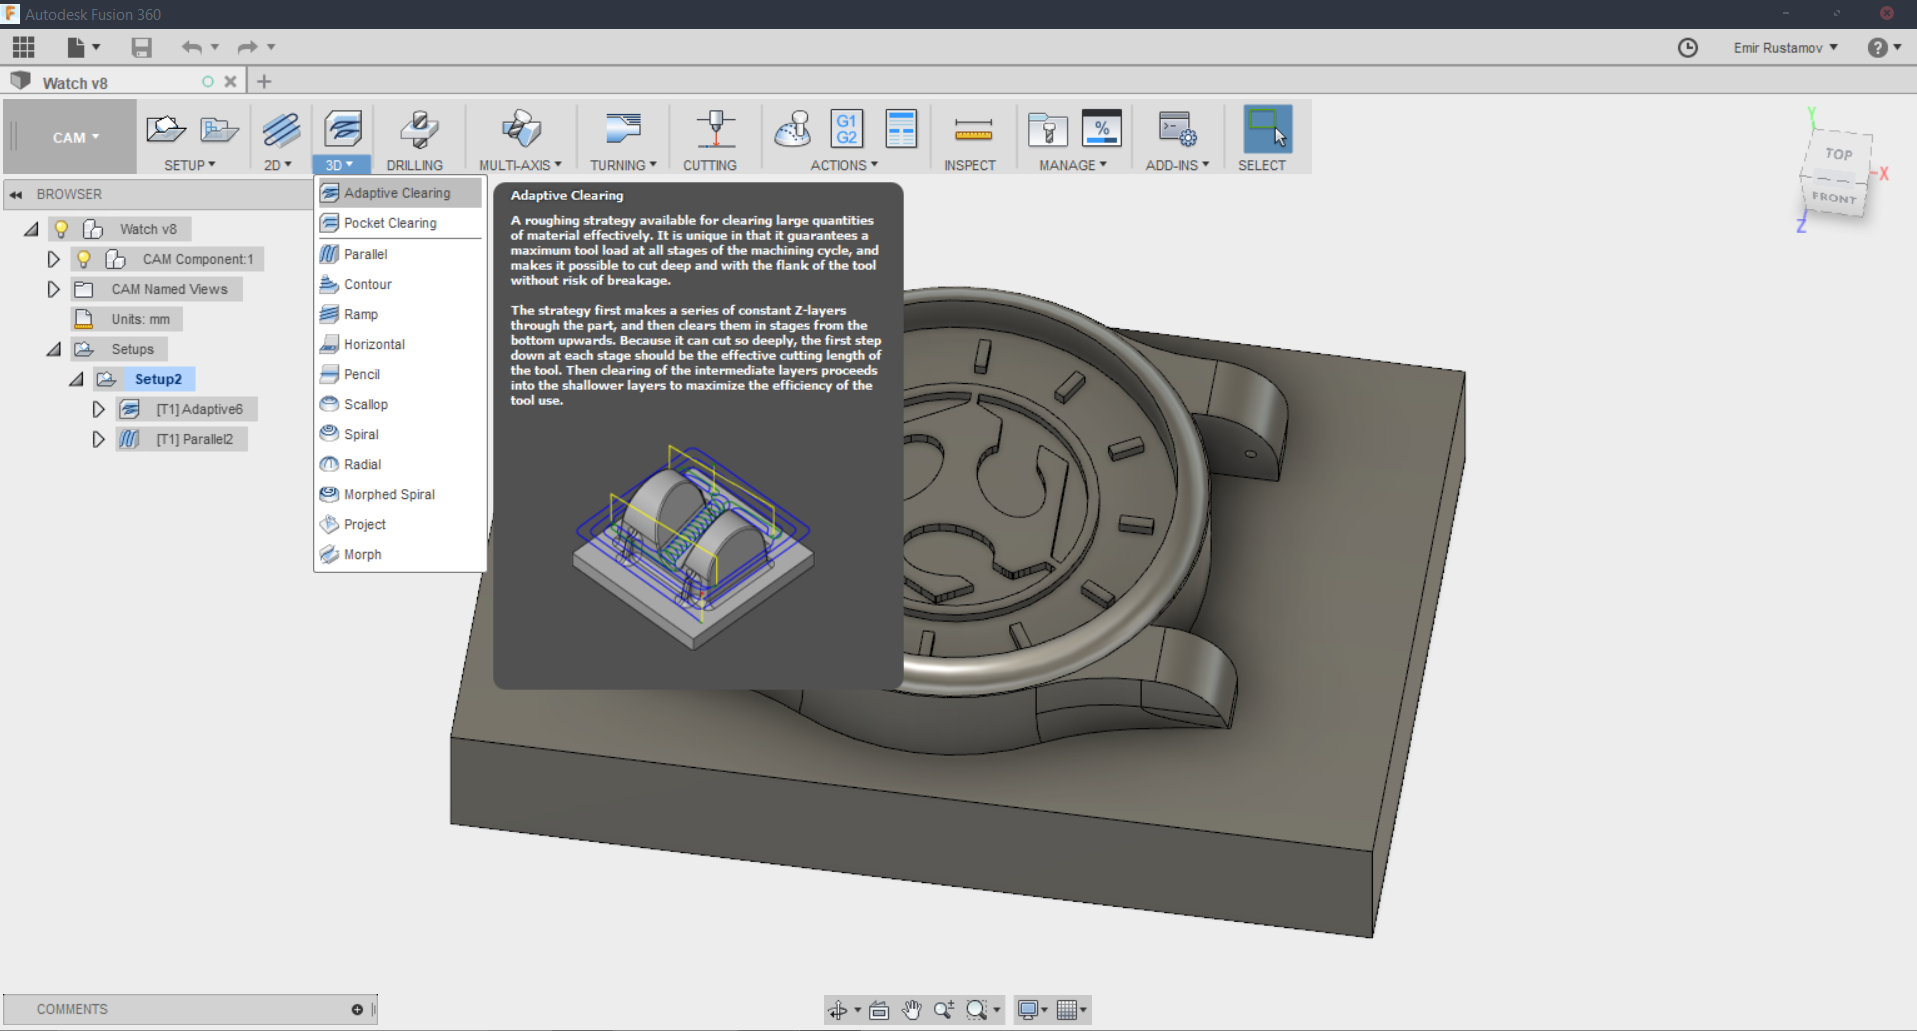Choose Radial from 3D menu

point(400,464)
